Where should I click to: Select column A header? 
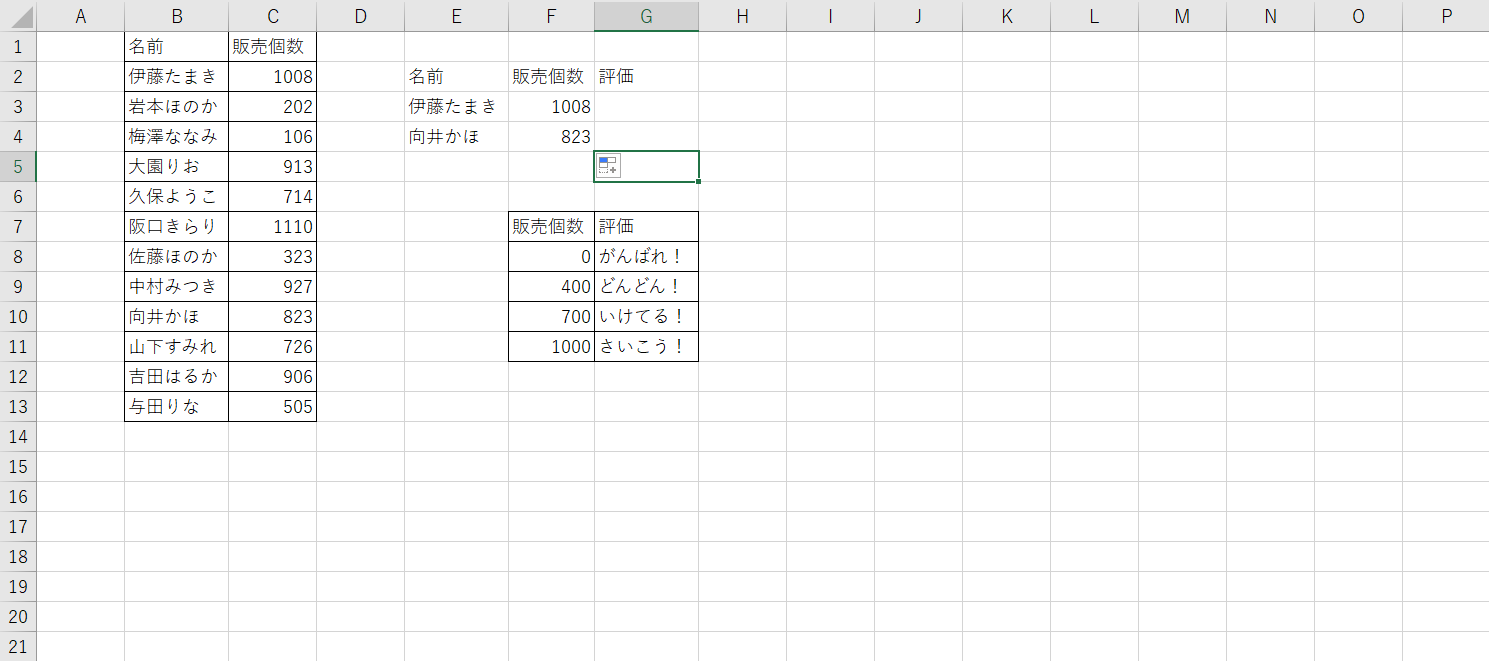81,16
